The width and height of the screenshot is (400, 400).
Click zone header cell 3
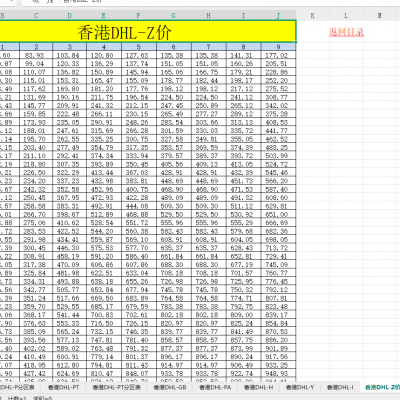click(x=70, y=47)
